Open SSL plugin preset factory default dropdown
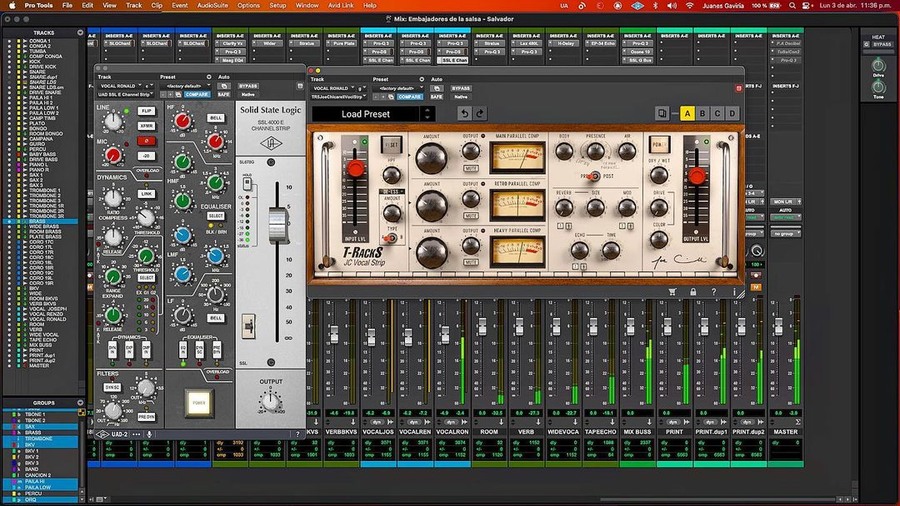This screenshot has width=900, height=506. (x=186, y=86)
